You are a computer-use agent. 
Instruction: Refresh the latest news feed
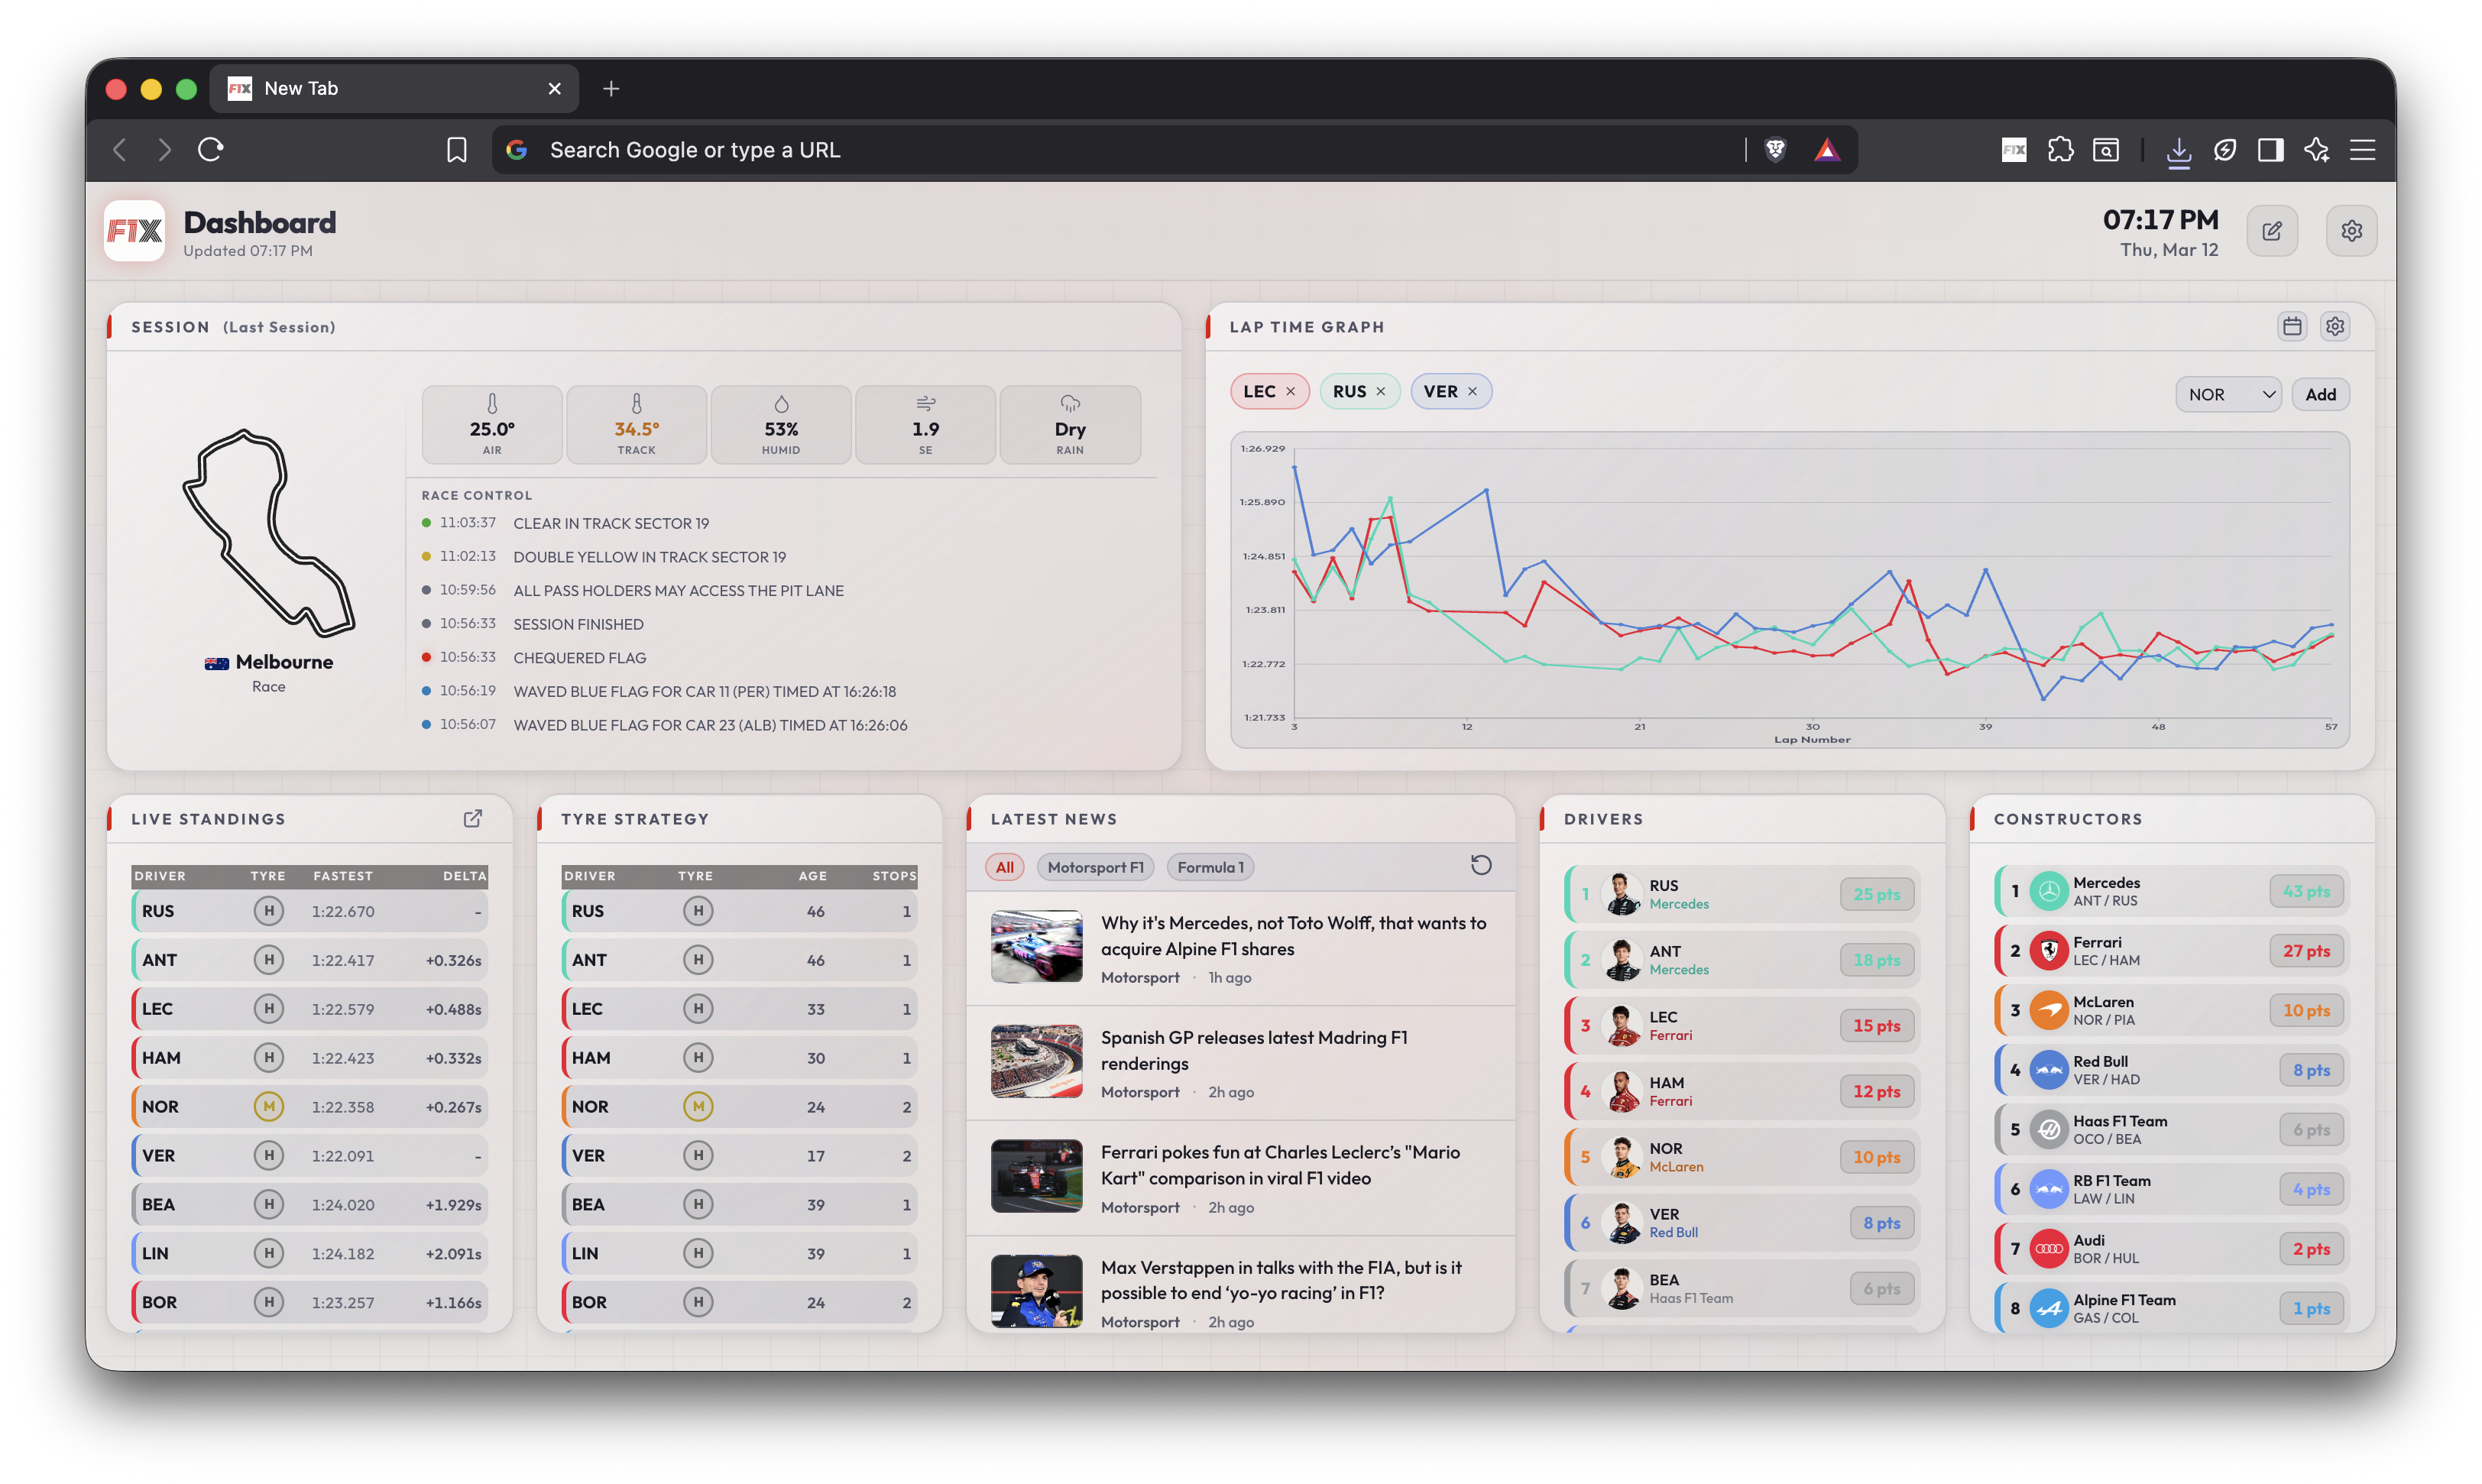tap(1481, 864)
